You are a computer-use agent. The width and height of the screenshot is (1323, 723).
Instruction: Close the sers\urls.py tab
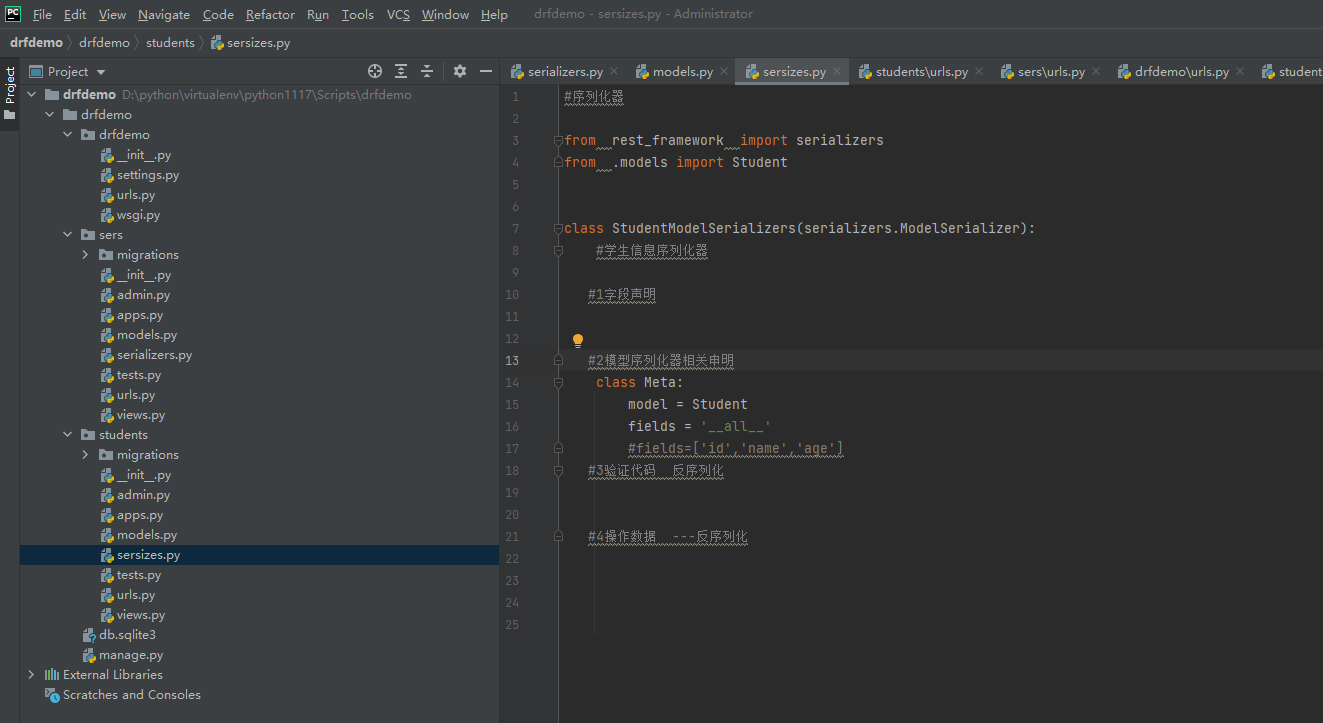point(1096,71)
